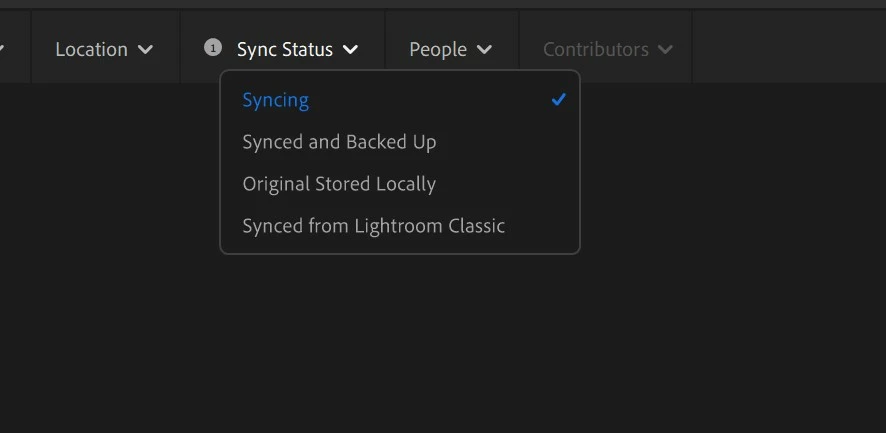Enable the Synced and Backed Up filter

[399, 142]
